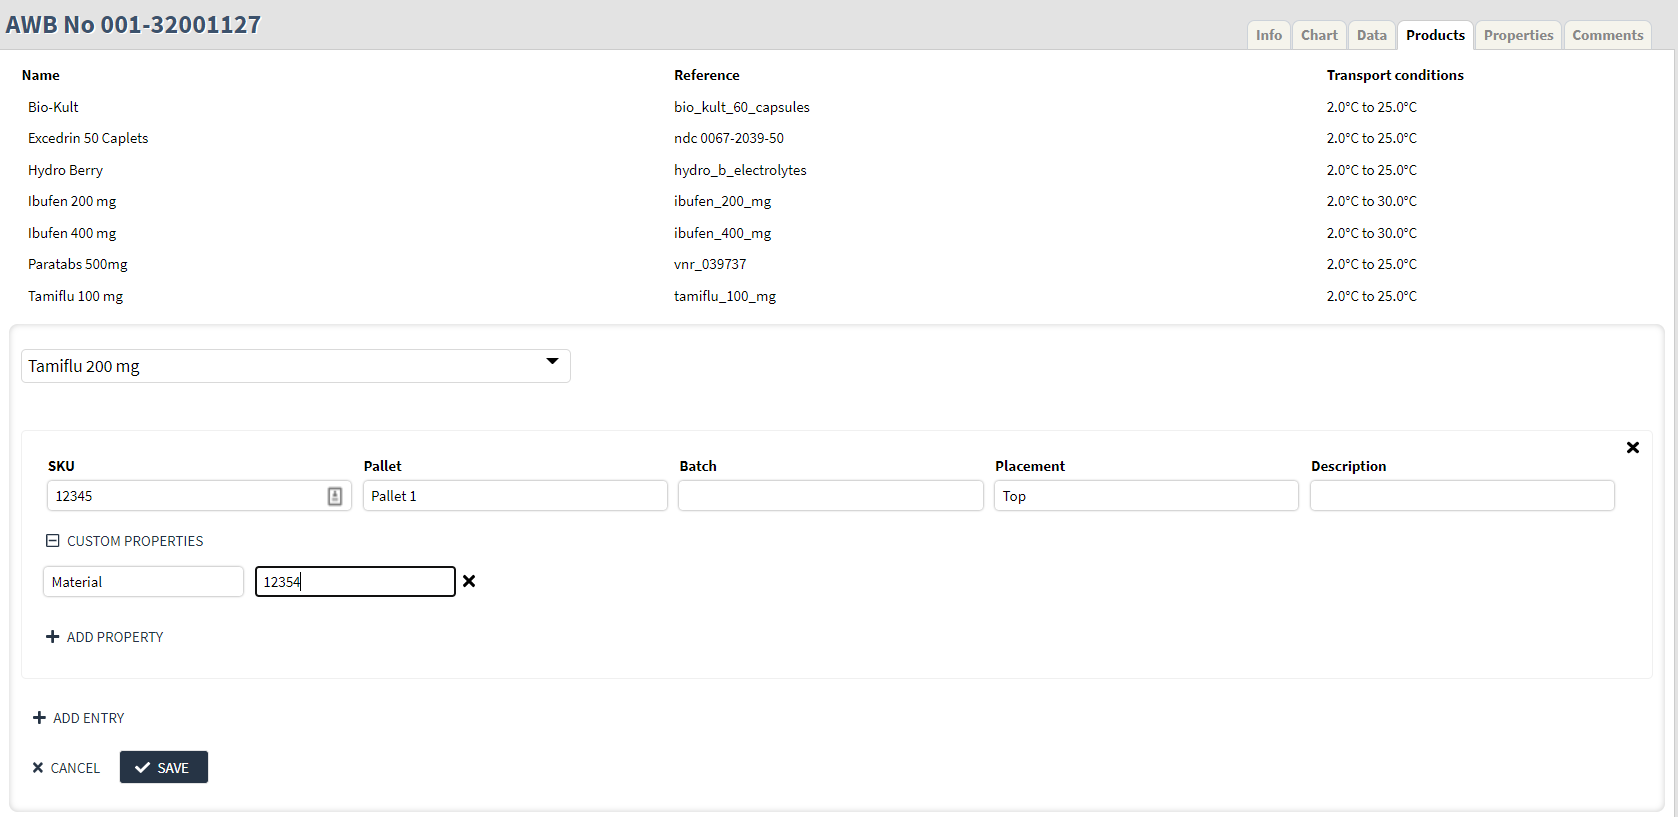Image resolution: width=1678 pixels, height=817 pixels.
Task: Click the Material property name field
Action: coord(143,582)
